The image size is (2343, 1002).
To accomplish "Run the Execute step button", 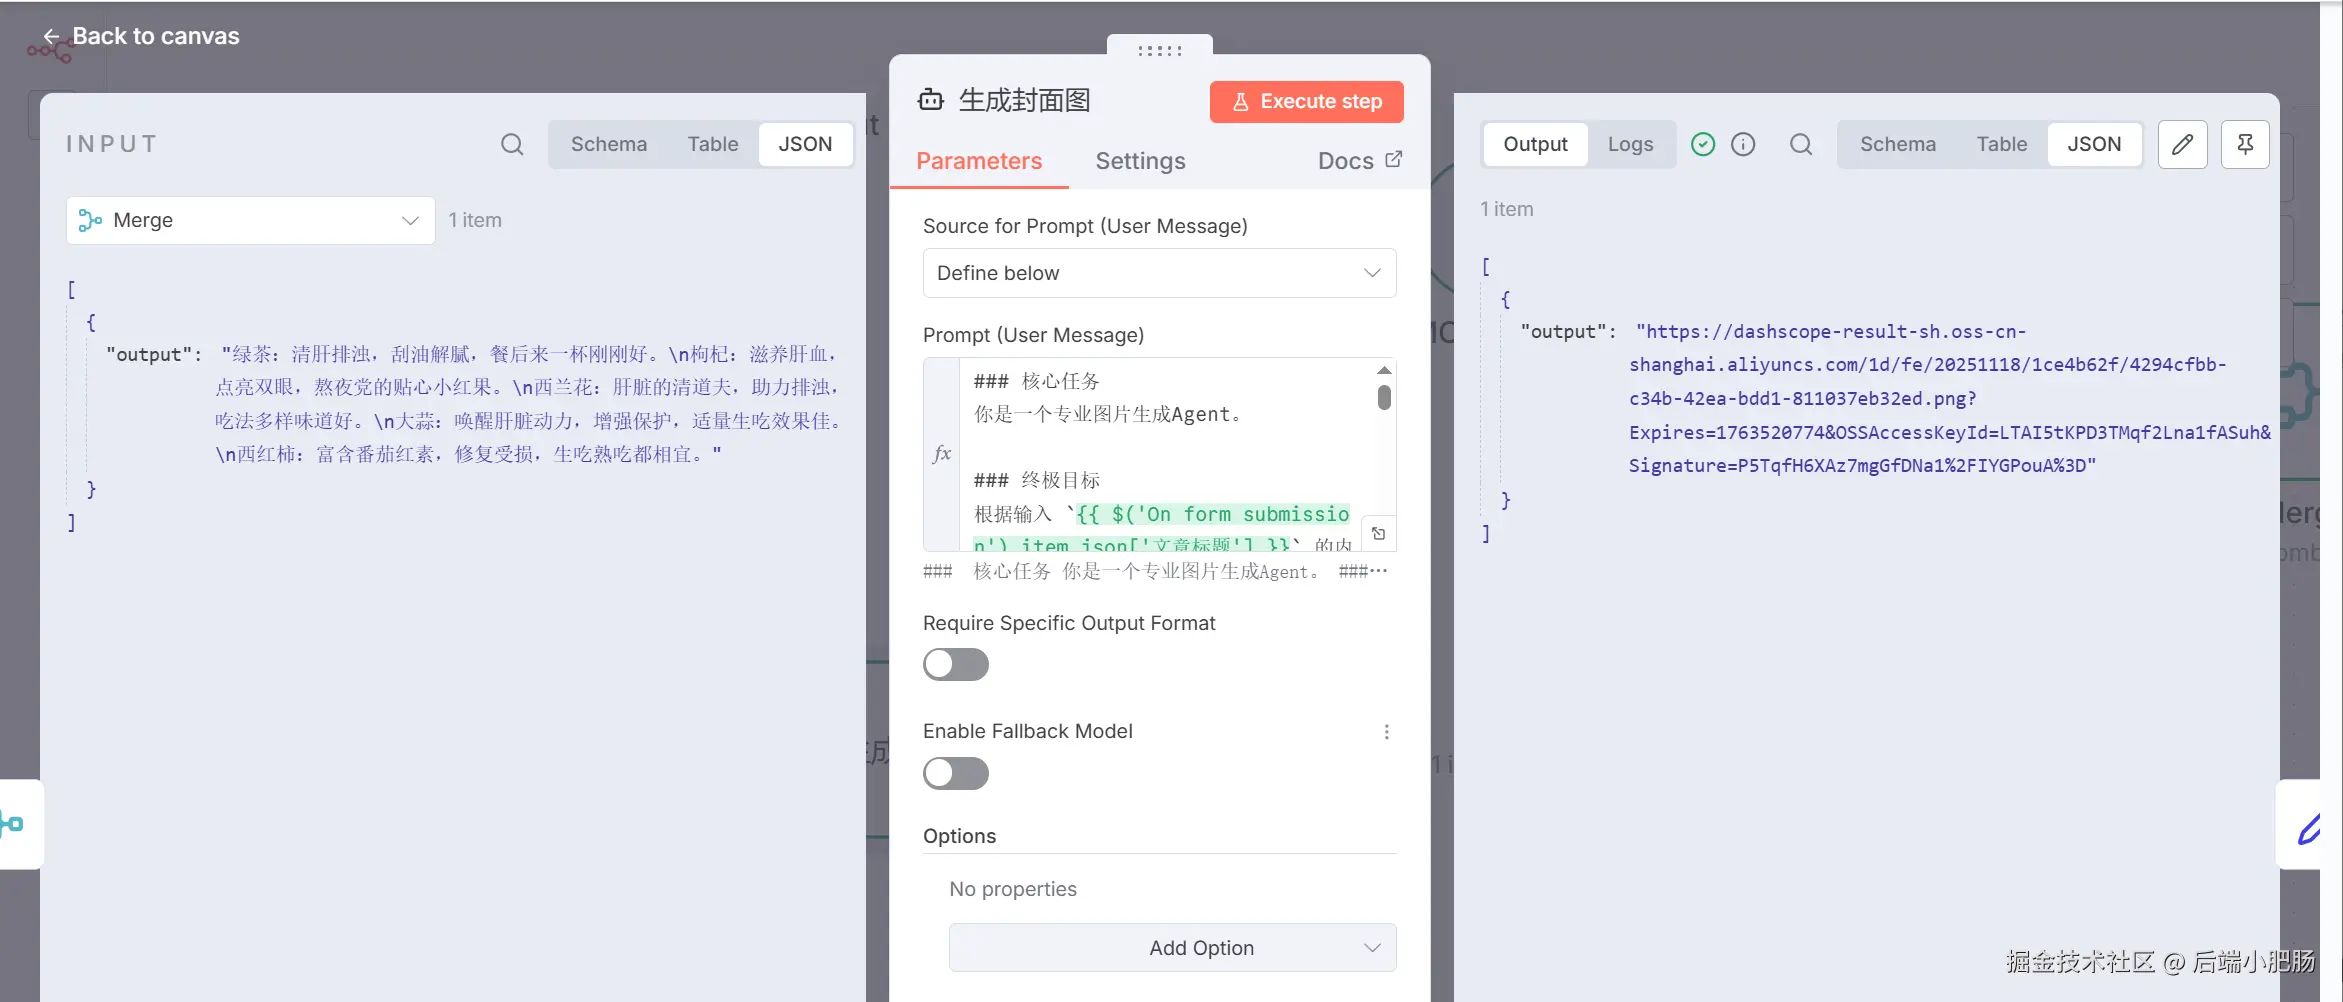I will pos(1306,101).
